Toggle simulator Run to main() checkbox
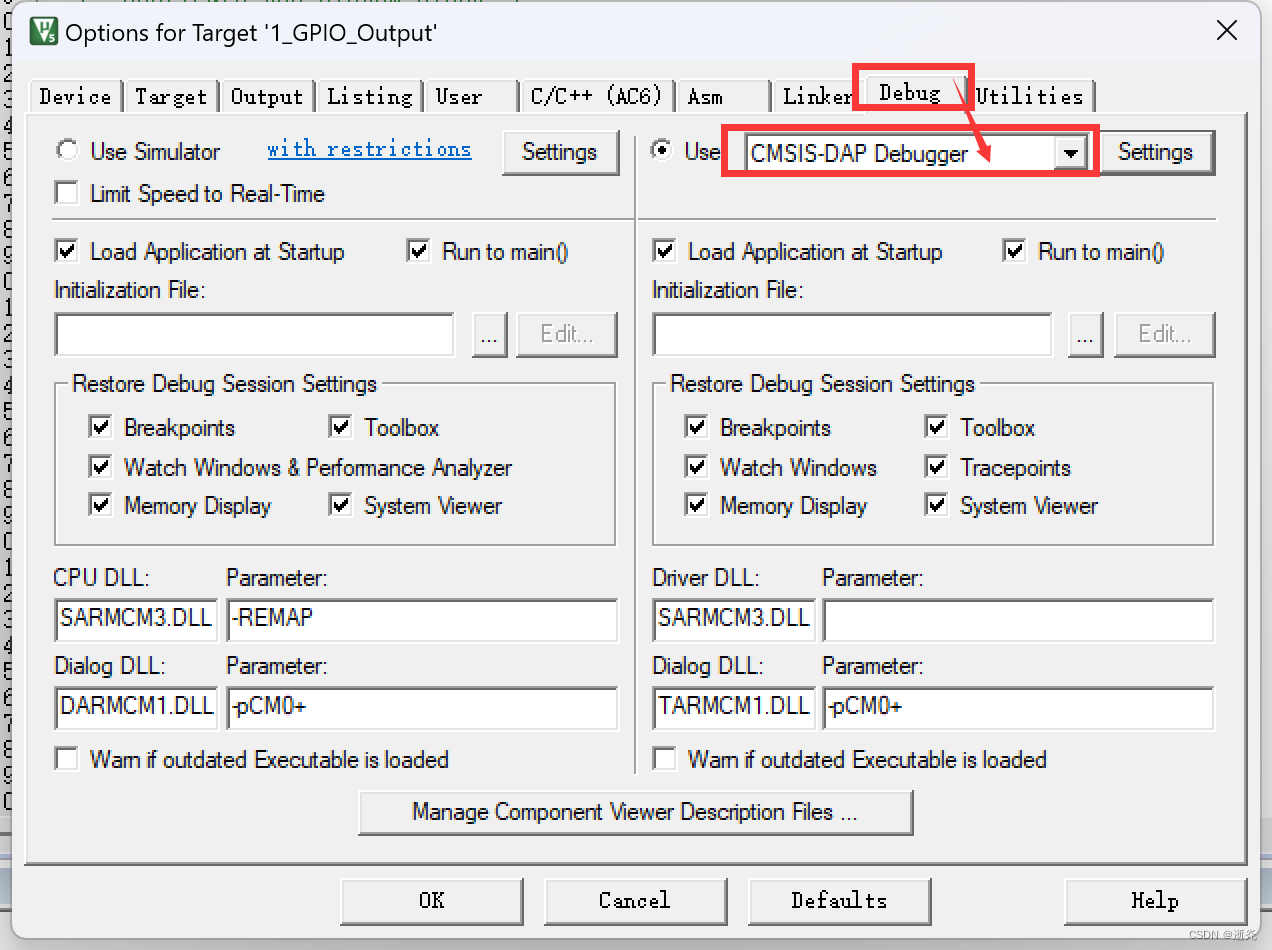 (419, 251)
